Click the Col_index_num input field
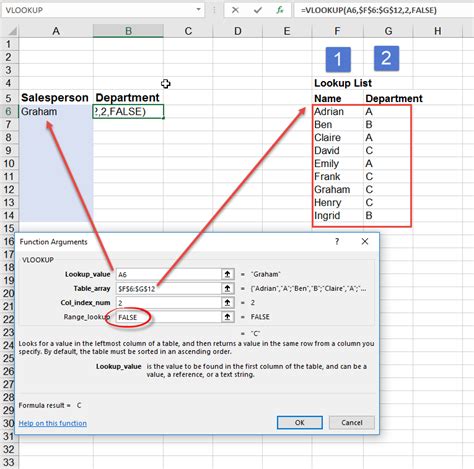The width and height of the screenshot is (474, 469). 168,302
